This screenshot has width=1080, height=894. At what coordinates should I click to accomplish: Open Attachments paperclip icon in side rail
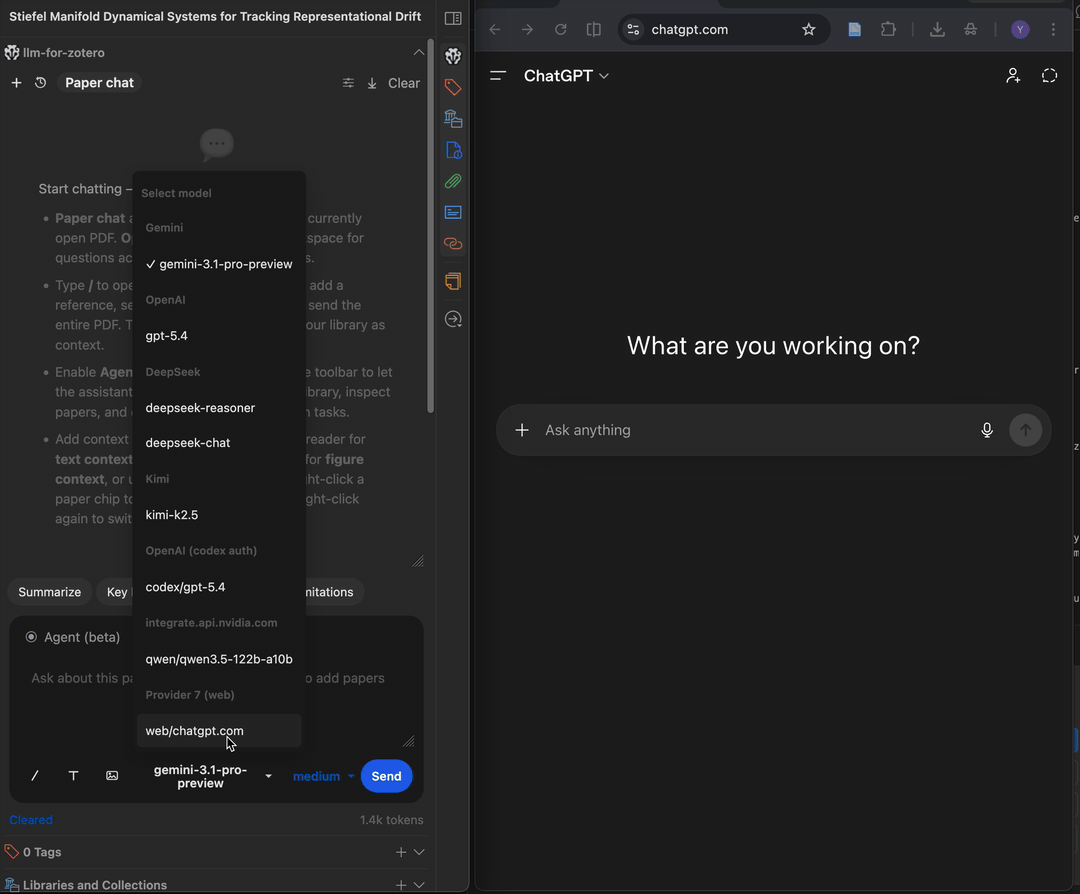click(x=453, y=181)
